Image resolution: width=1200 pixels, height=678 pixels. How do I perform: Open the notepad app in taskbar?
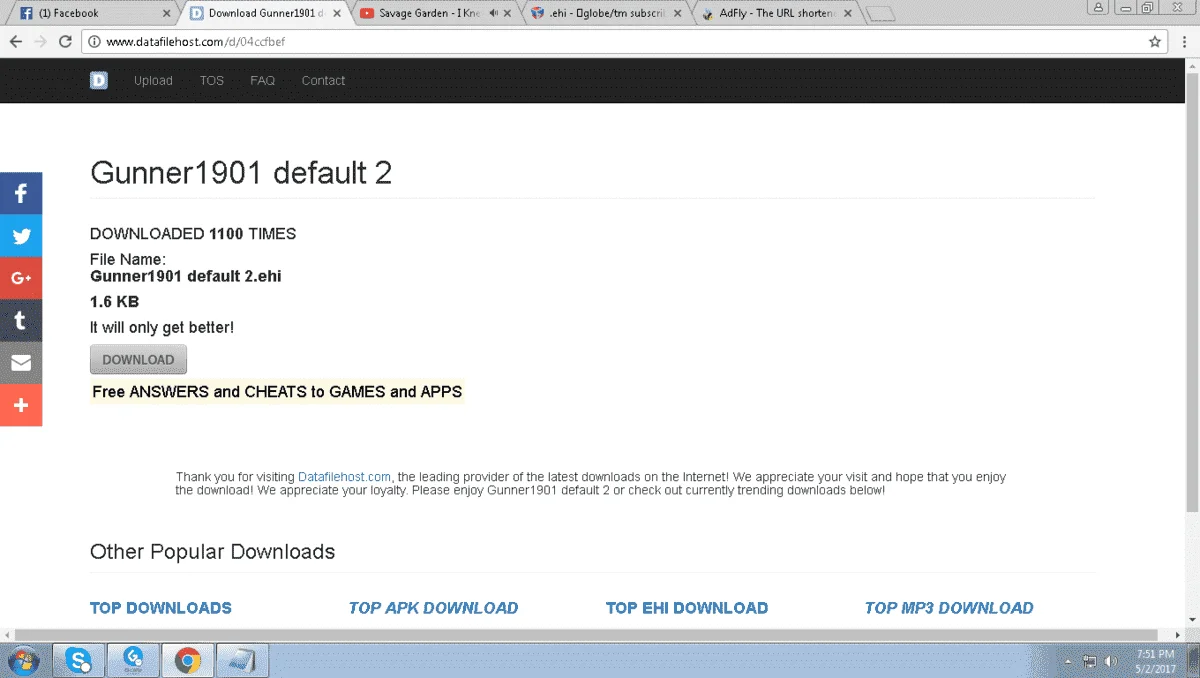click(x=240, y=661)
